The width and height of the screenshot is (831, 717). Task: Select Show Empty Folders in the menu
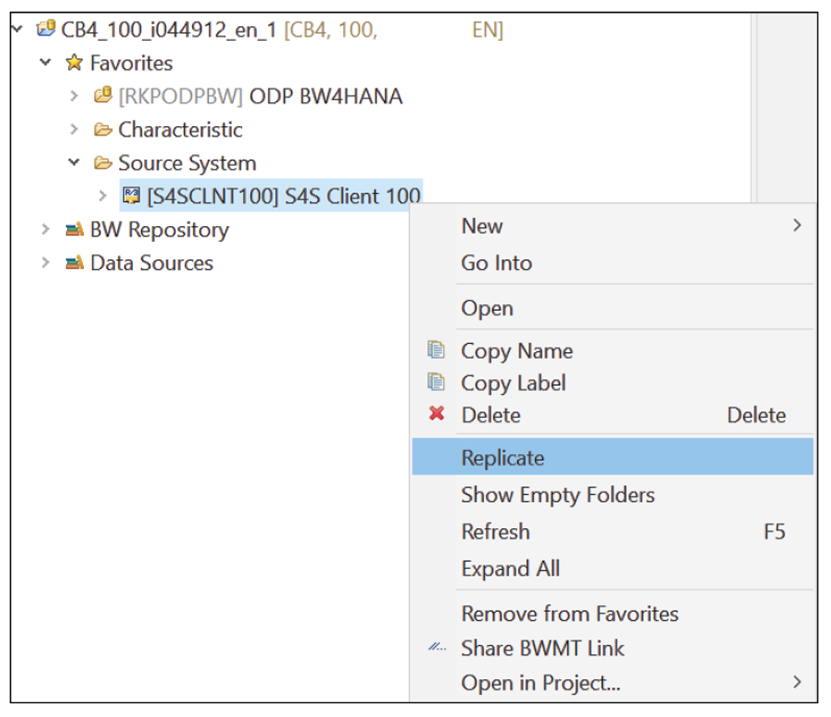click(557, 494)
